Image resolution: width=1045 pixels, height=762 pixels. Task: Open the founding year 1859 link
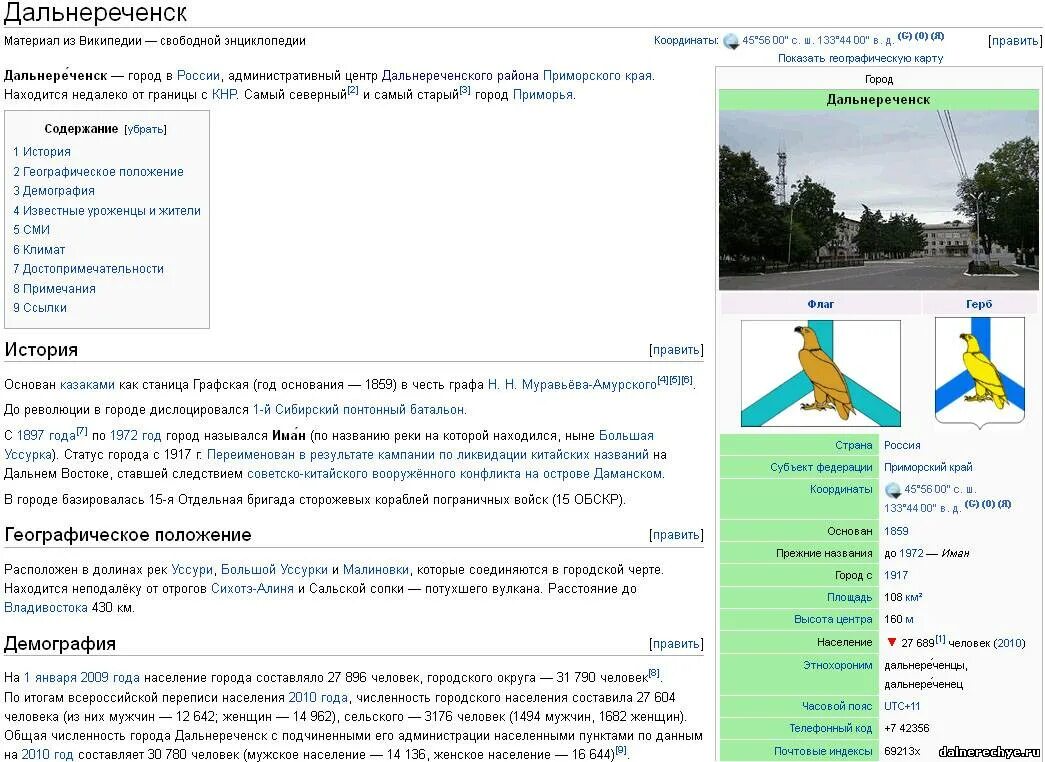896,531
